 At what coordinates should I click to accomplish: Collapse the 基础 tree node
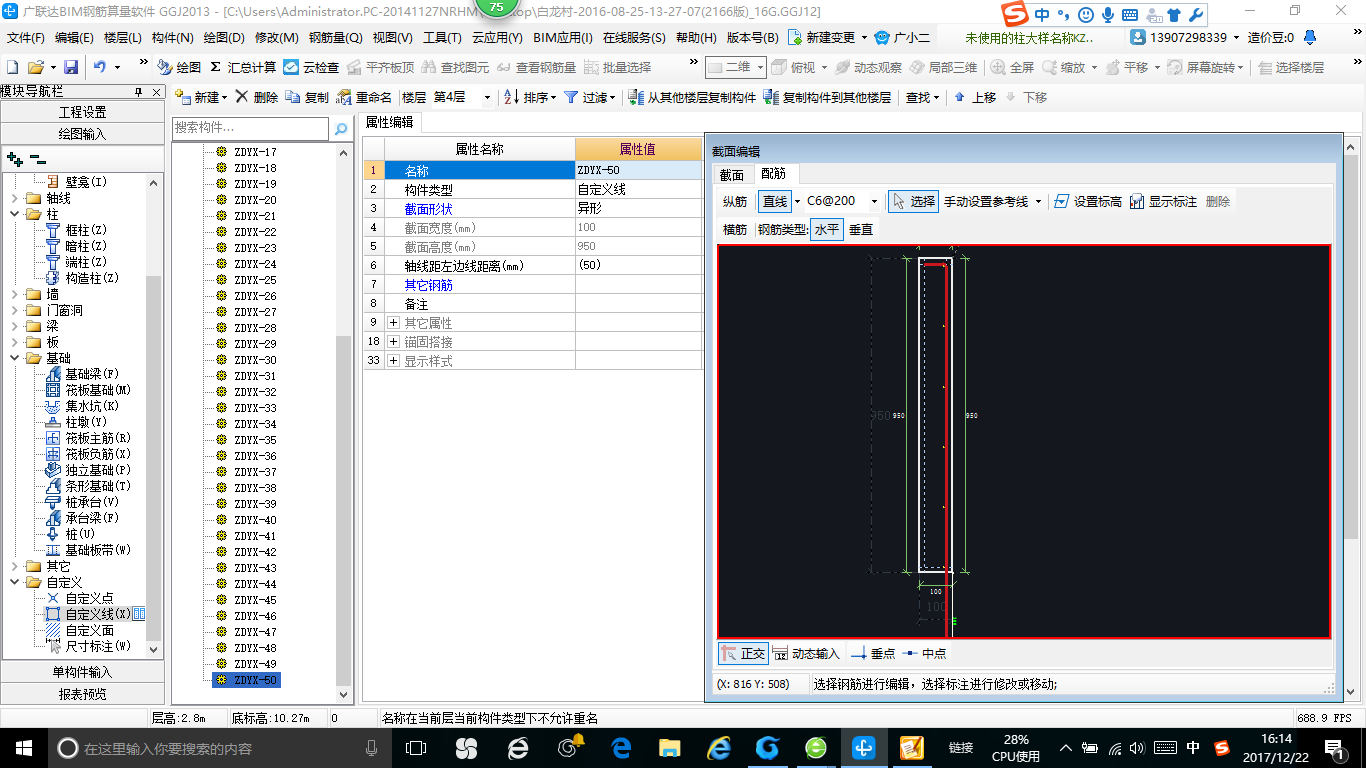[15, 358]
